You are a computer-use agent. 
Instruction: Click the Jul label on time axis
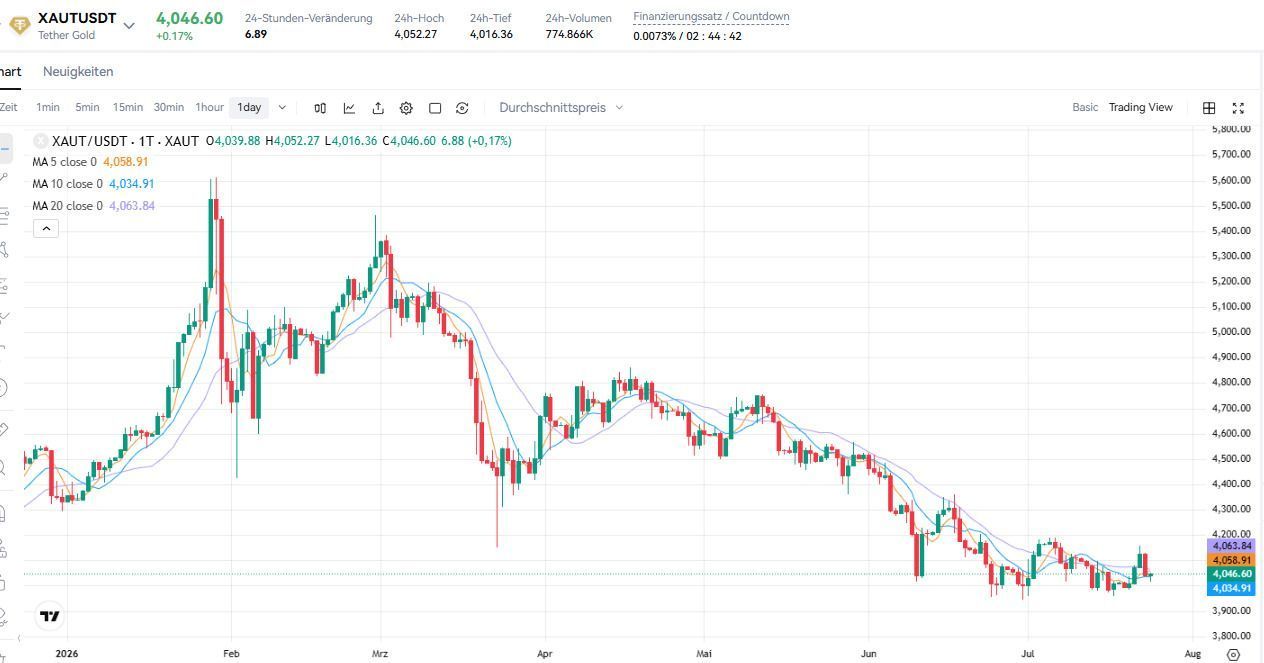click(1028, 654)
